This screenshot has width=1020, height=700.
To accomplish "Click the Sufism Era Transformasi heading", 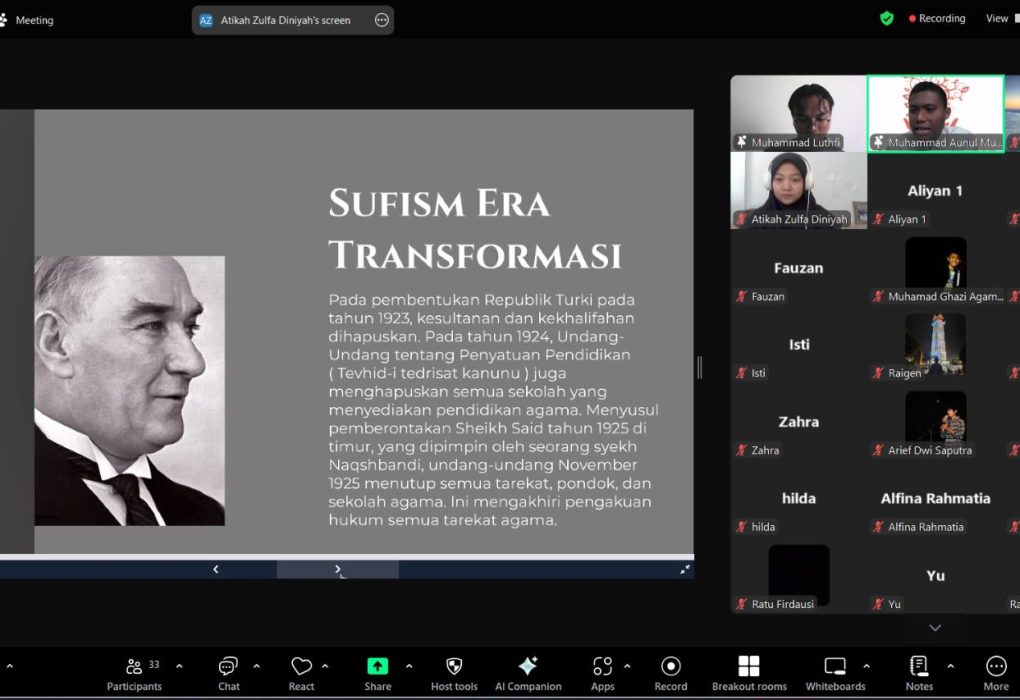I will [x=474, y=228].
